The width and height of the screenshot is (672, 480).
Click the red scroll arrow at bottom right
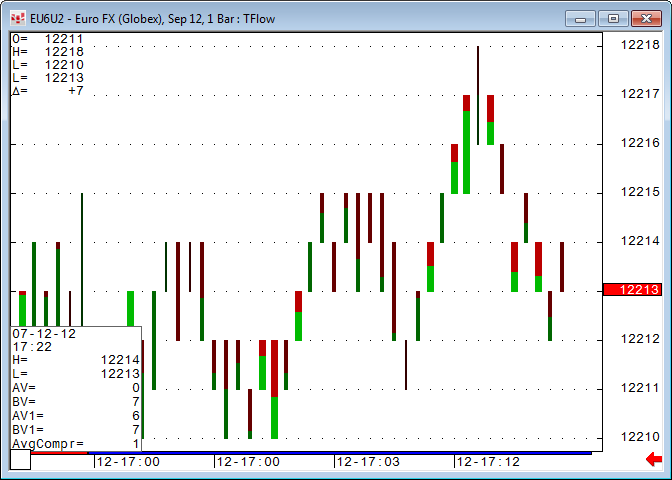click(x=655, y=459)
